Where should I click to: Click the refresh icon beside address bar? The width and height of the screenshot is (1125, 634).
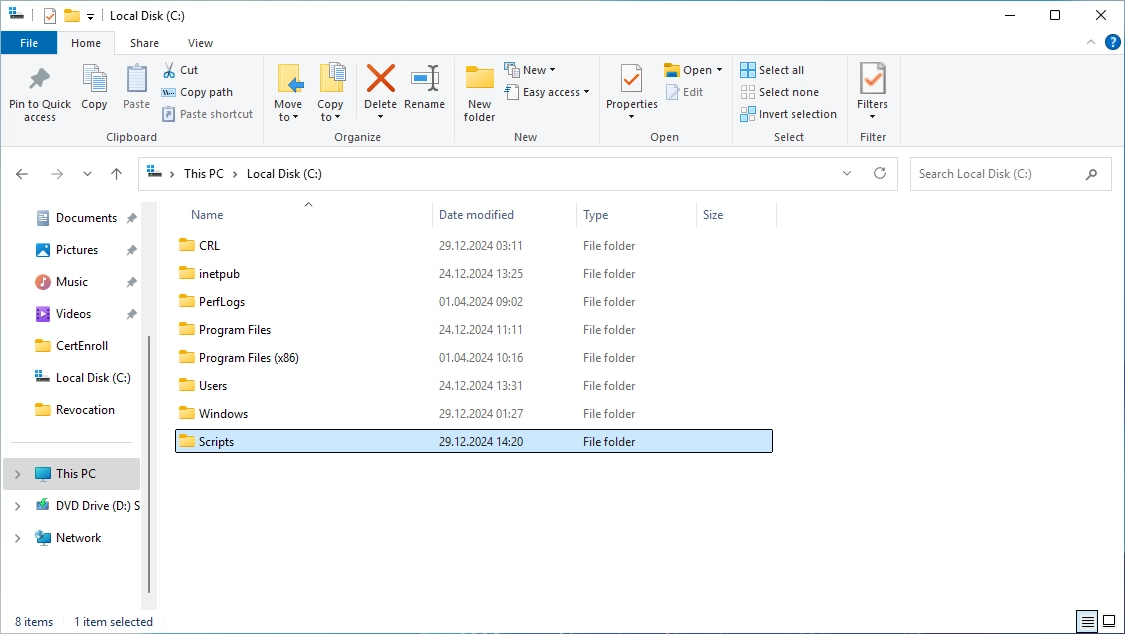(x=880, y=174)
